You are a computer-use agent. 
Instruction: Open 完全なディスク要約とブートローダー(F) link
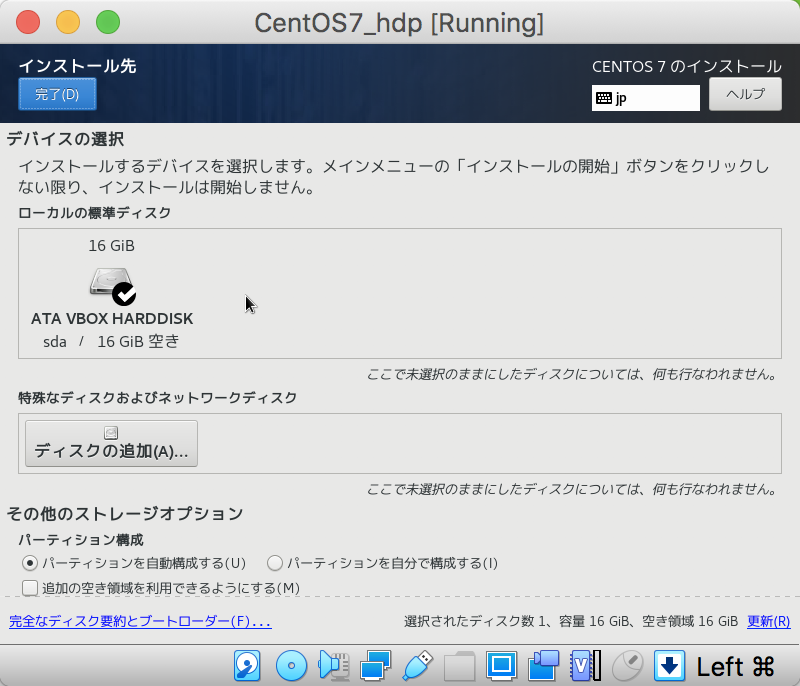coord(140,621)
